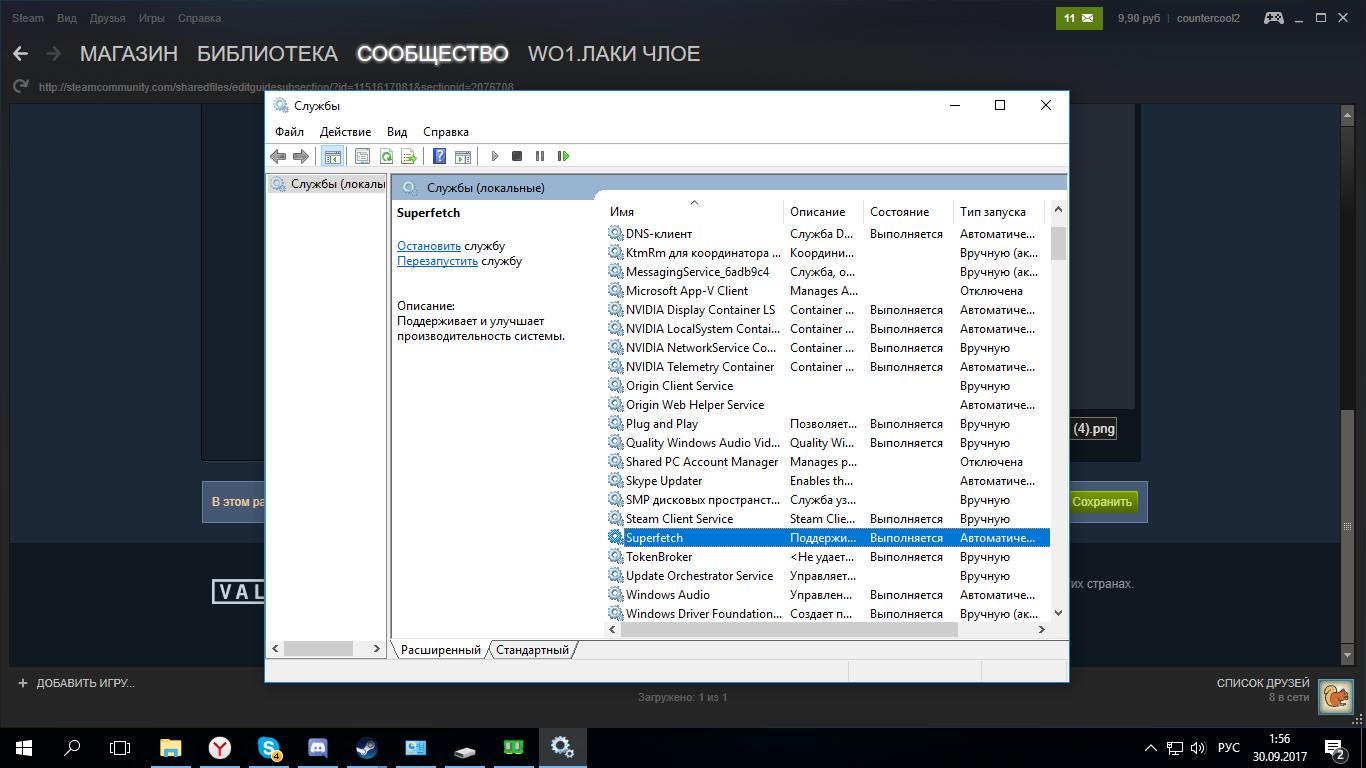Open the Properties toolbar icon in Services

362,156
